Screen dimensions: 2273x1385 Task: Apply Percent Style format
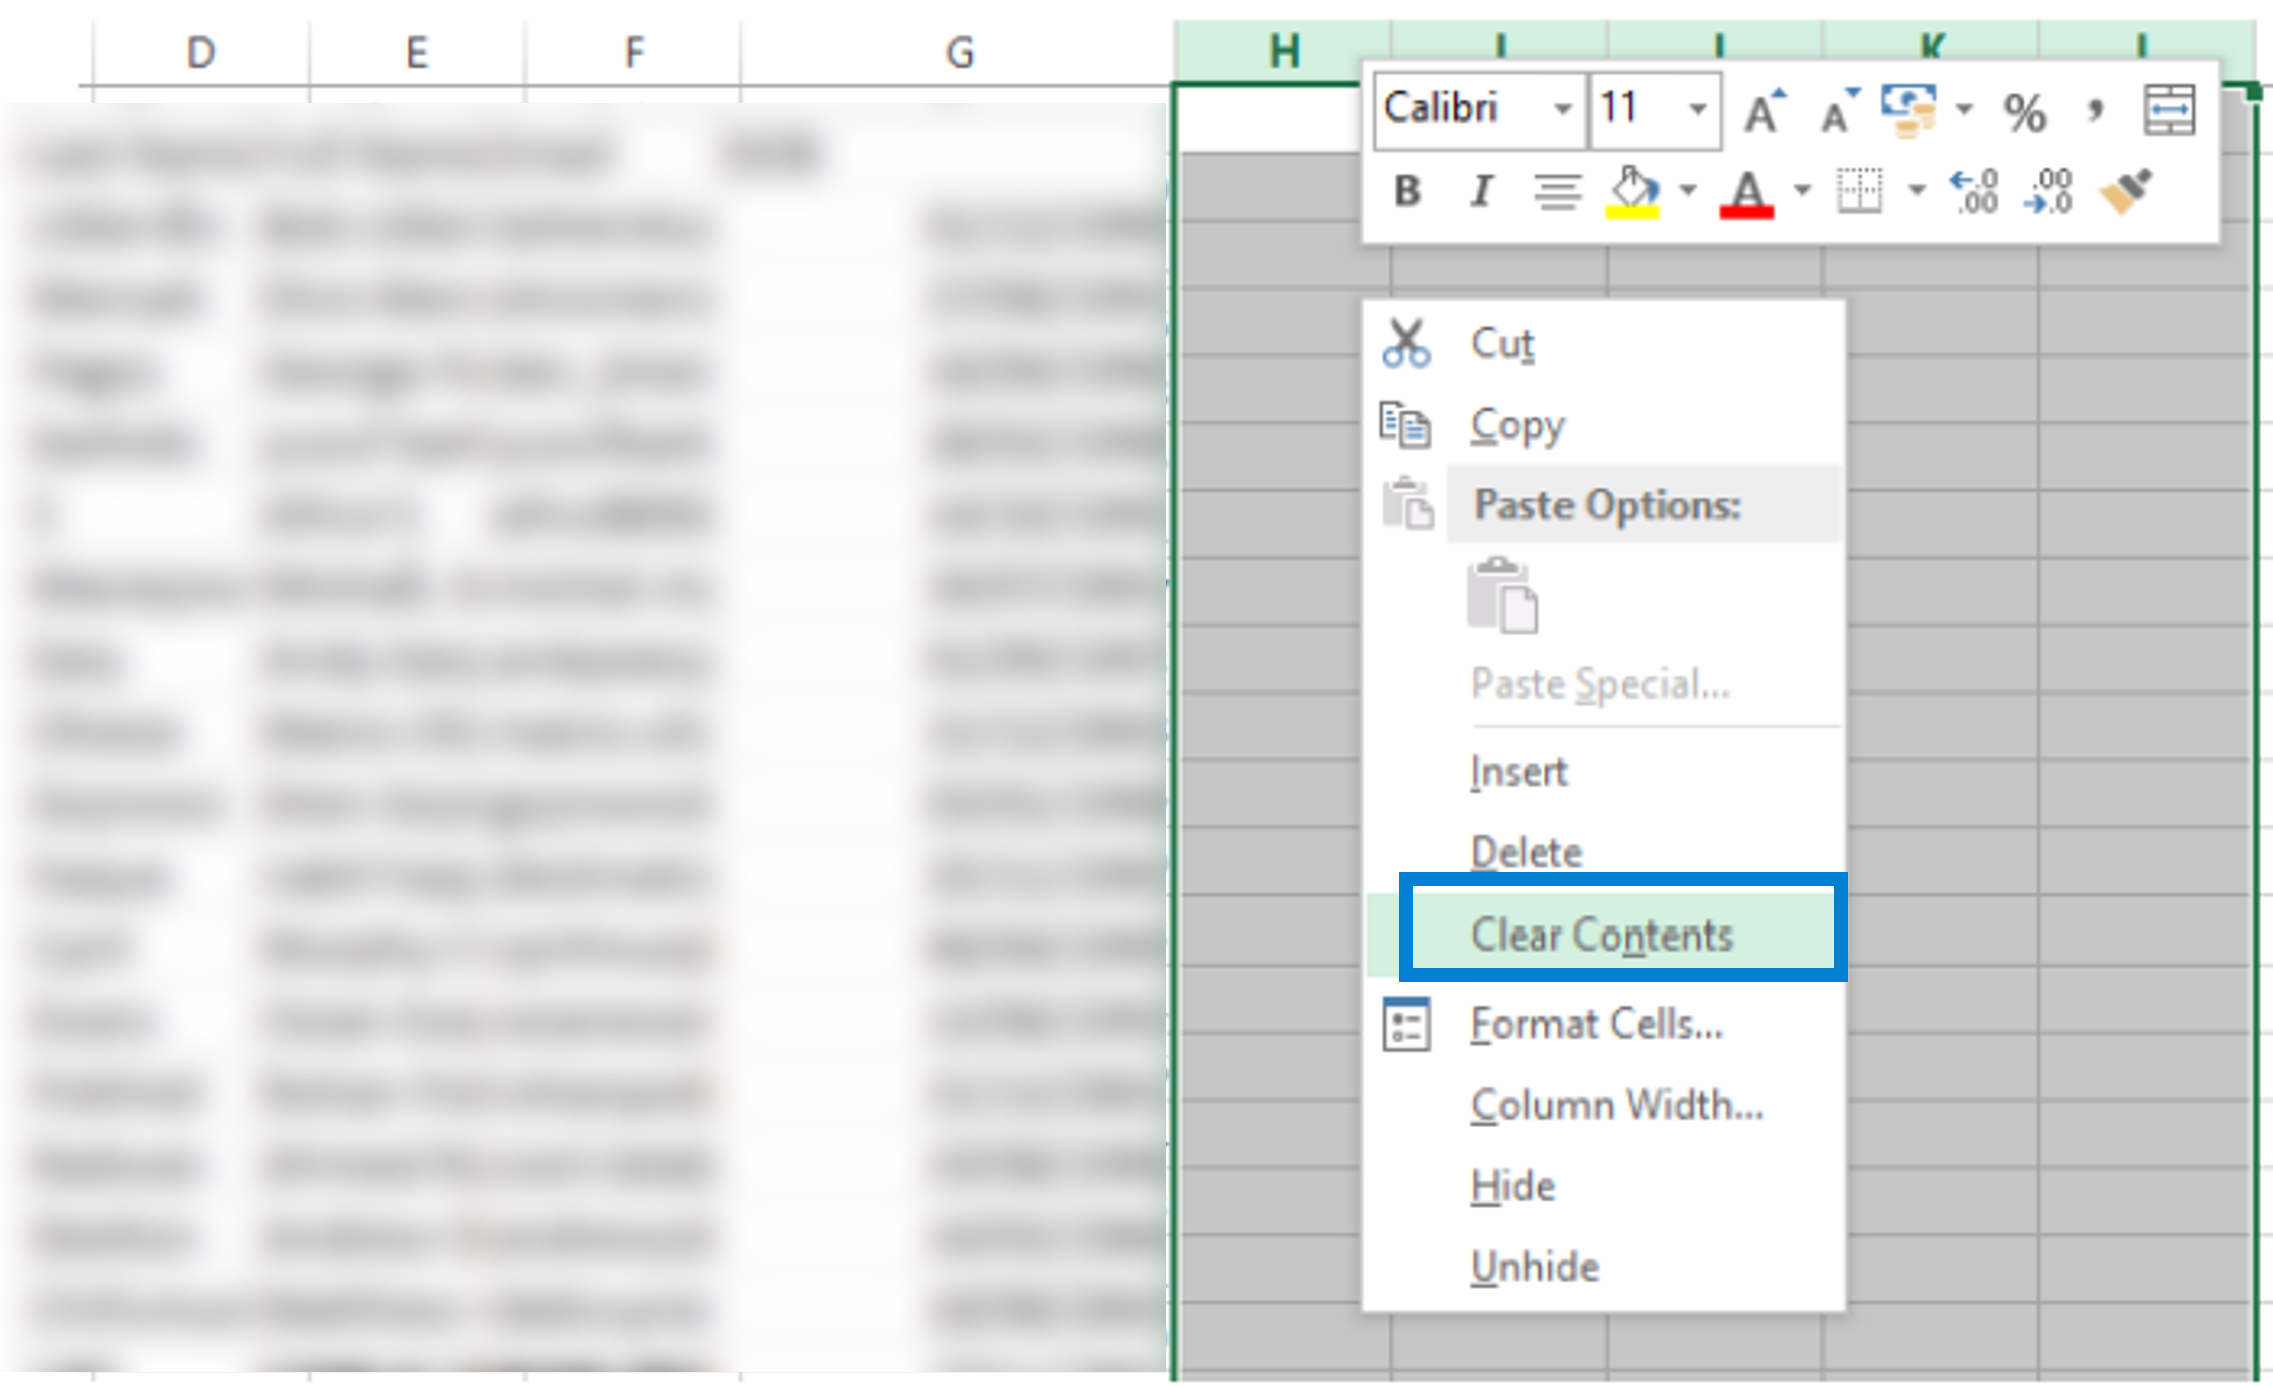pos(2025,112)
